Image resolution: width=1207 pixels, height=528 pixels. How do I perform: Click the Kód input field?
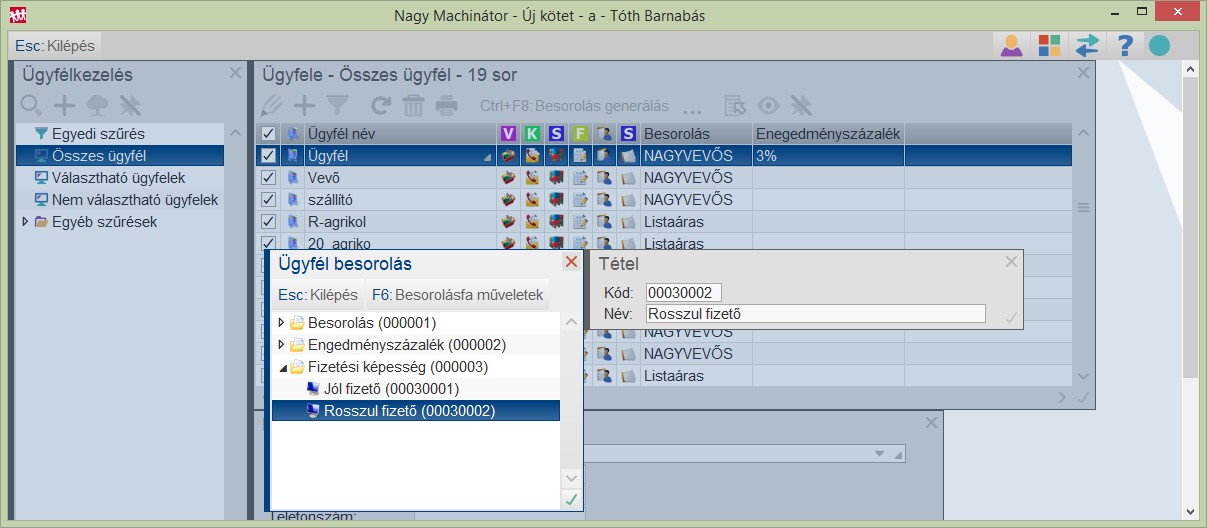[x=684, y=292]
